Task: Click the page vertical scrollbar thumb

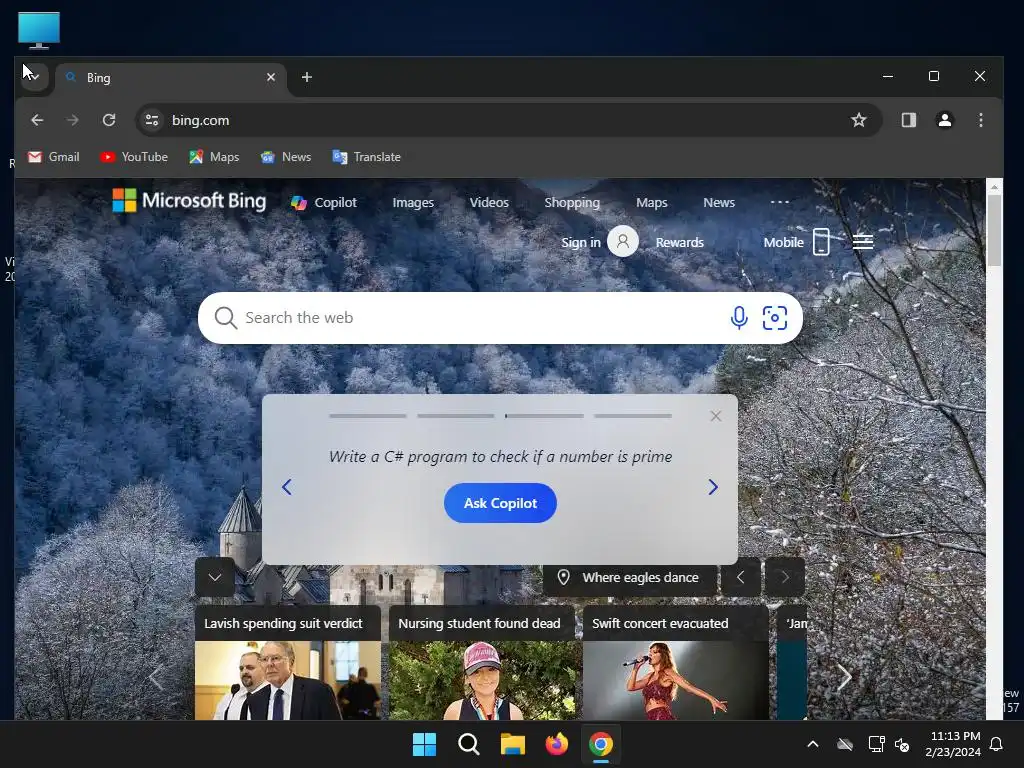Action: [994, 230]
